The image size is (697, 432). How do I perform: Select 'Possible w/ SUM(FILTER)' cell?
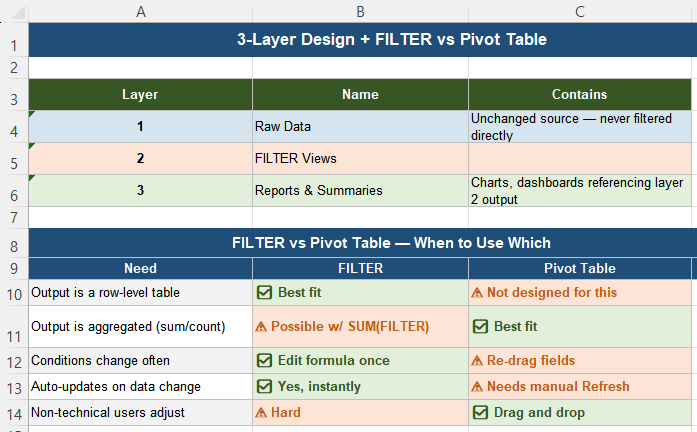coord(360,327)
